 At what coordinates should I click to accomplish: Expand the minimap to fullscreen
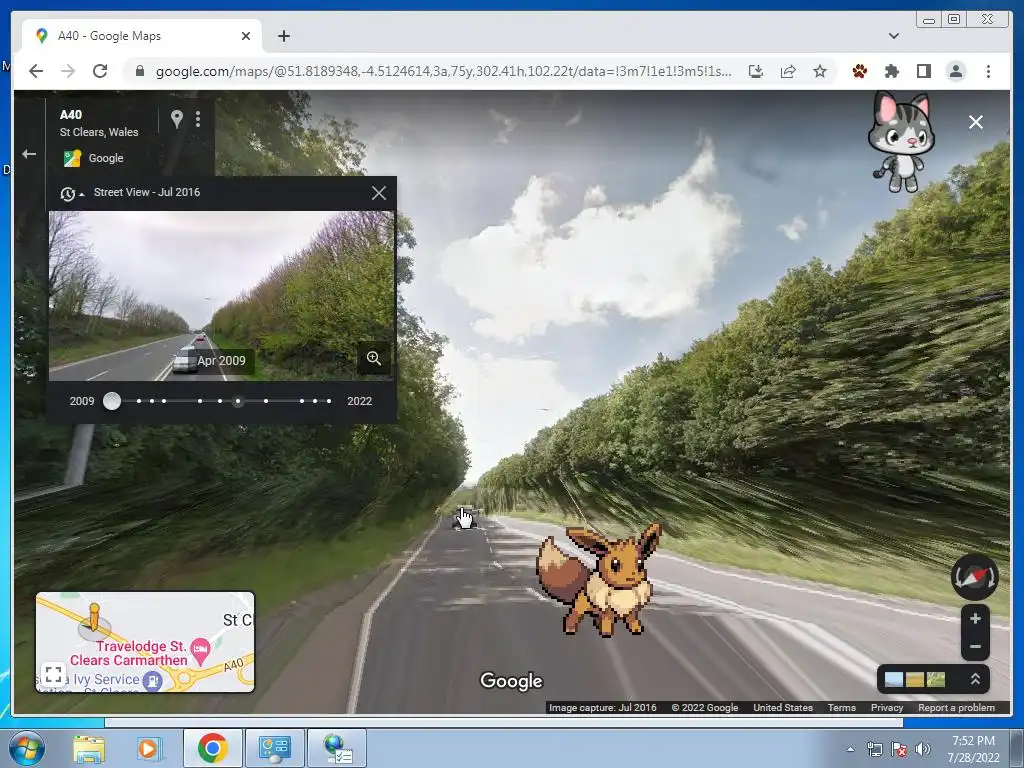pyautogui.click(x=54, y=674)
